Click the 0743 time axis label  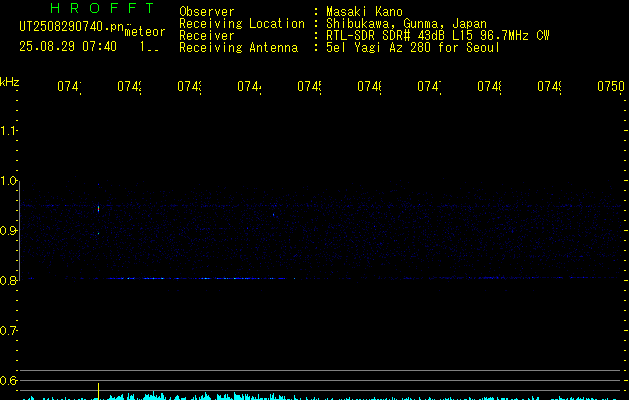(189, 86)
